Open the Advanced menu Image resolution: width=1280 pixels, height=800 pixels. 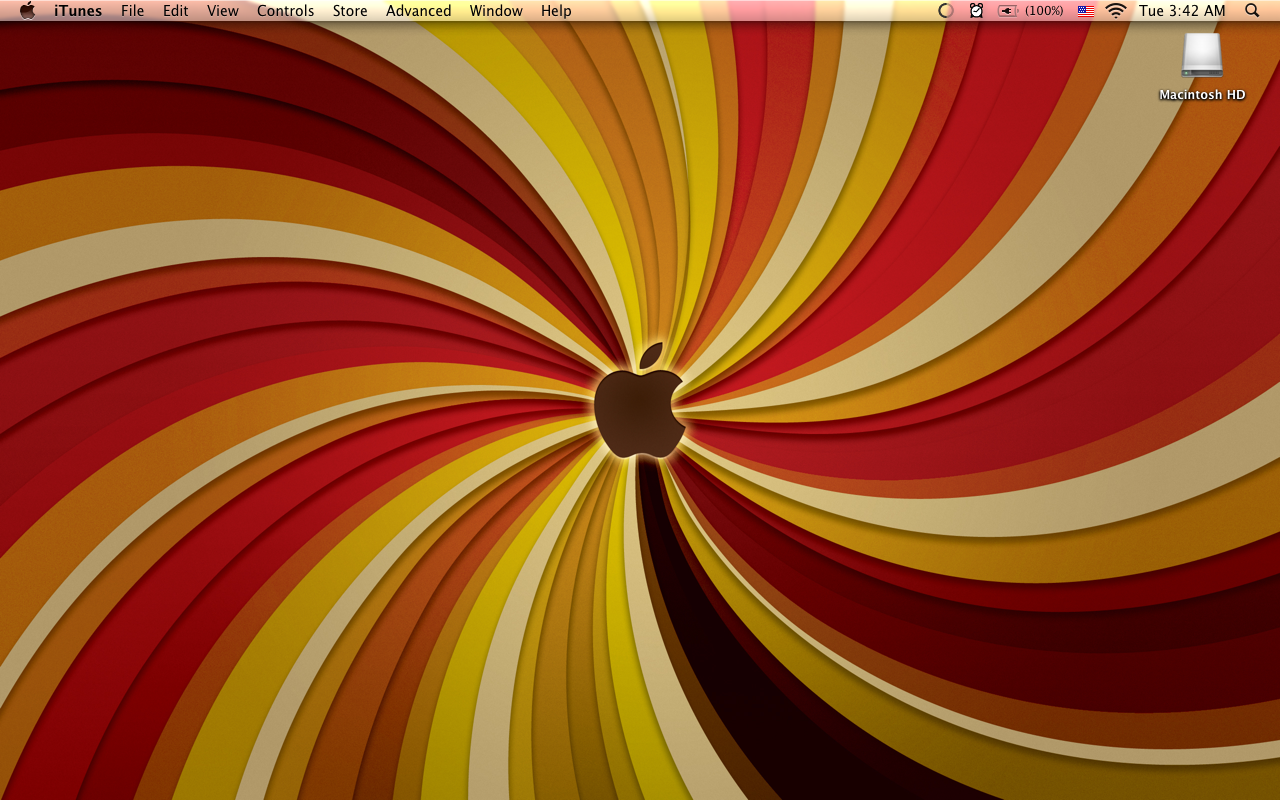coord(419,11)
